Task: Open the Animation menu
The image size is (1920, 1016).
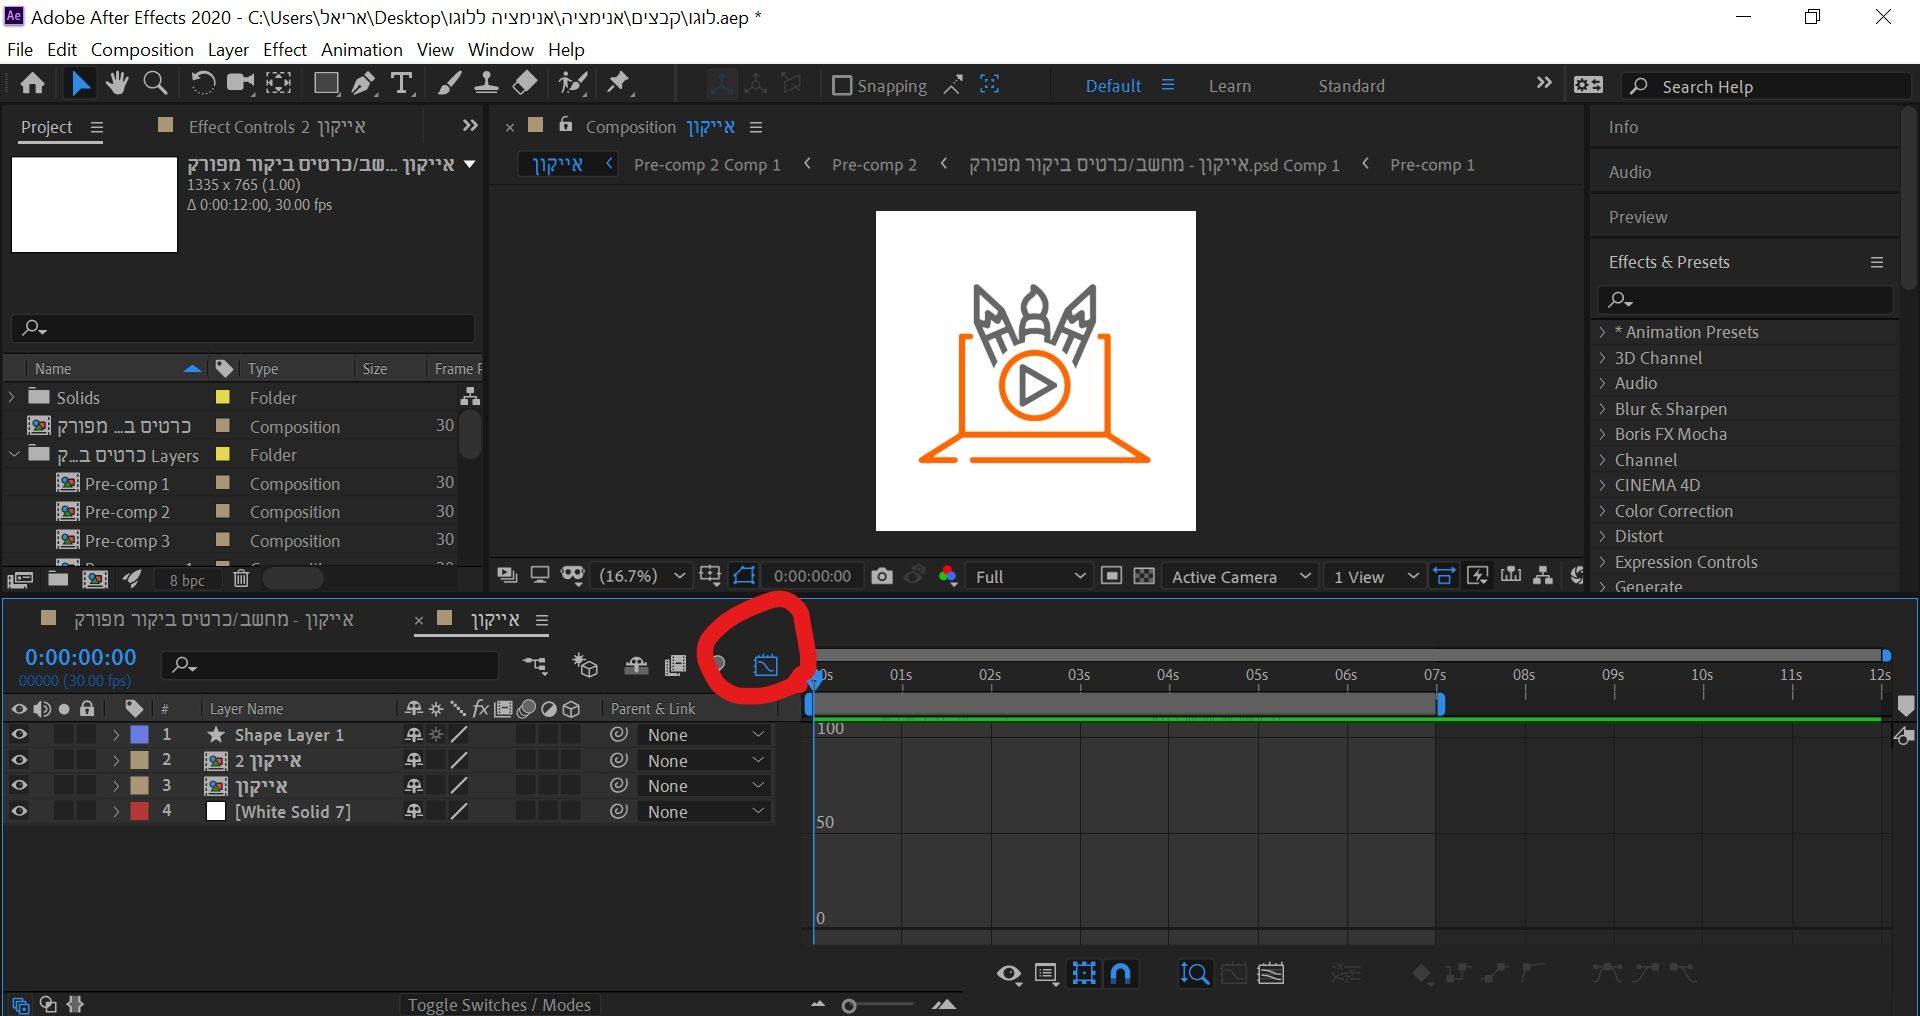Action: pyautogui.click(x=361, y=49)
